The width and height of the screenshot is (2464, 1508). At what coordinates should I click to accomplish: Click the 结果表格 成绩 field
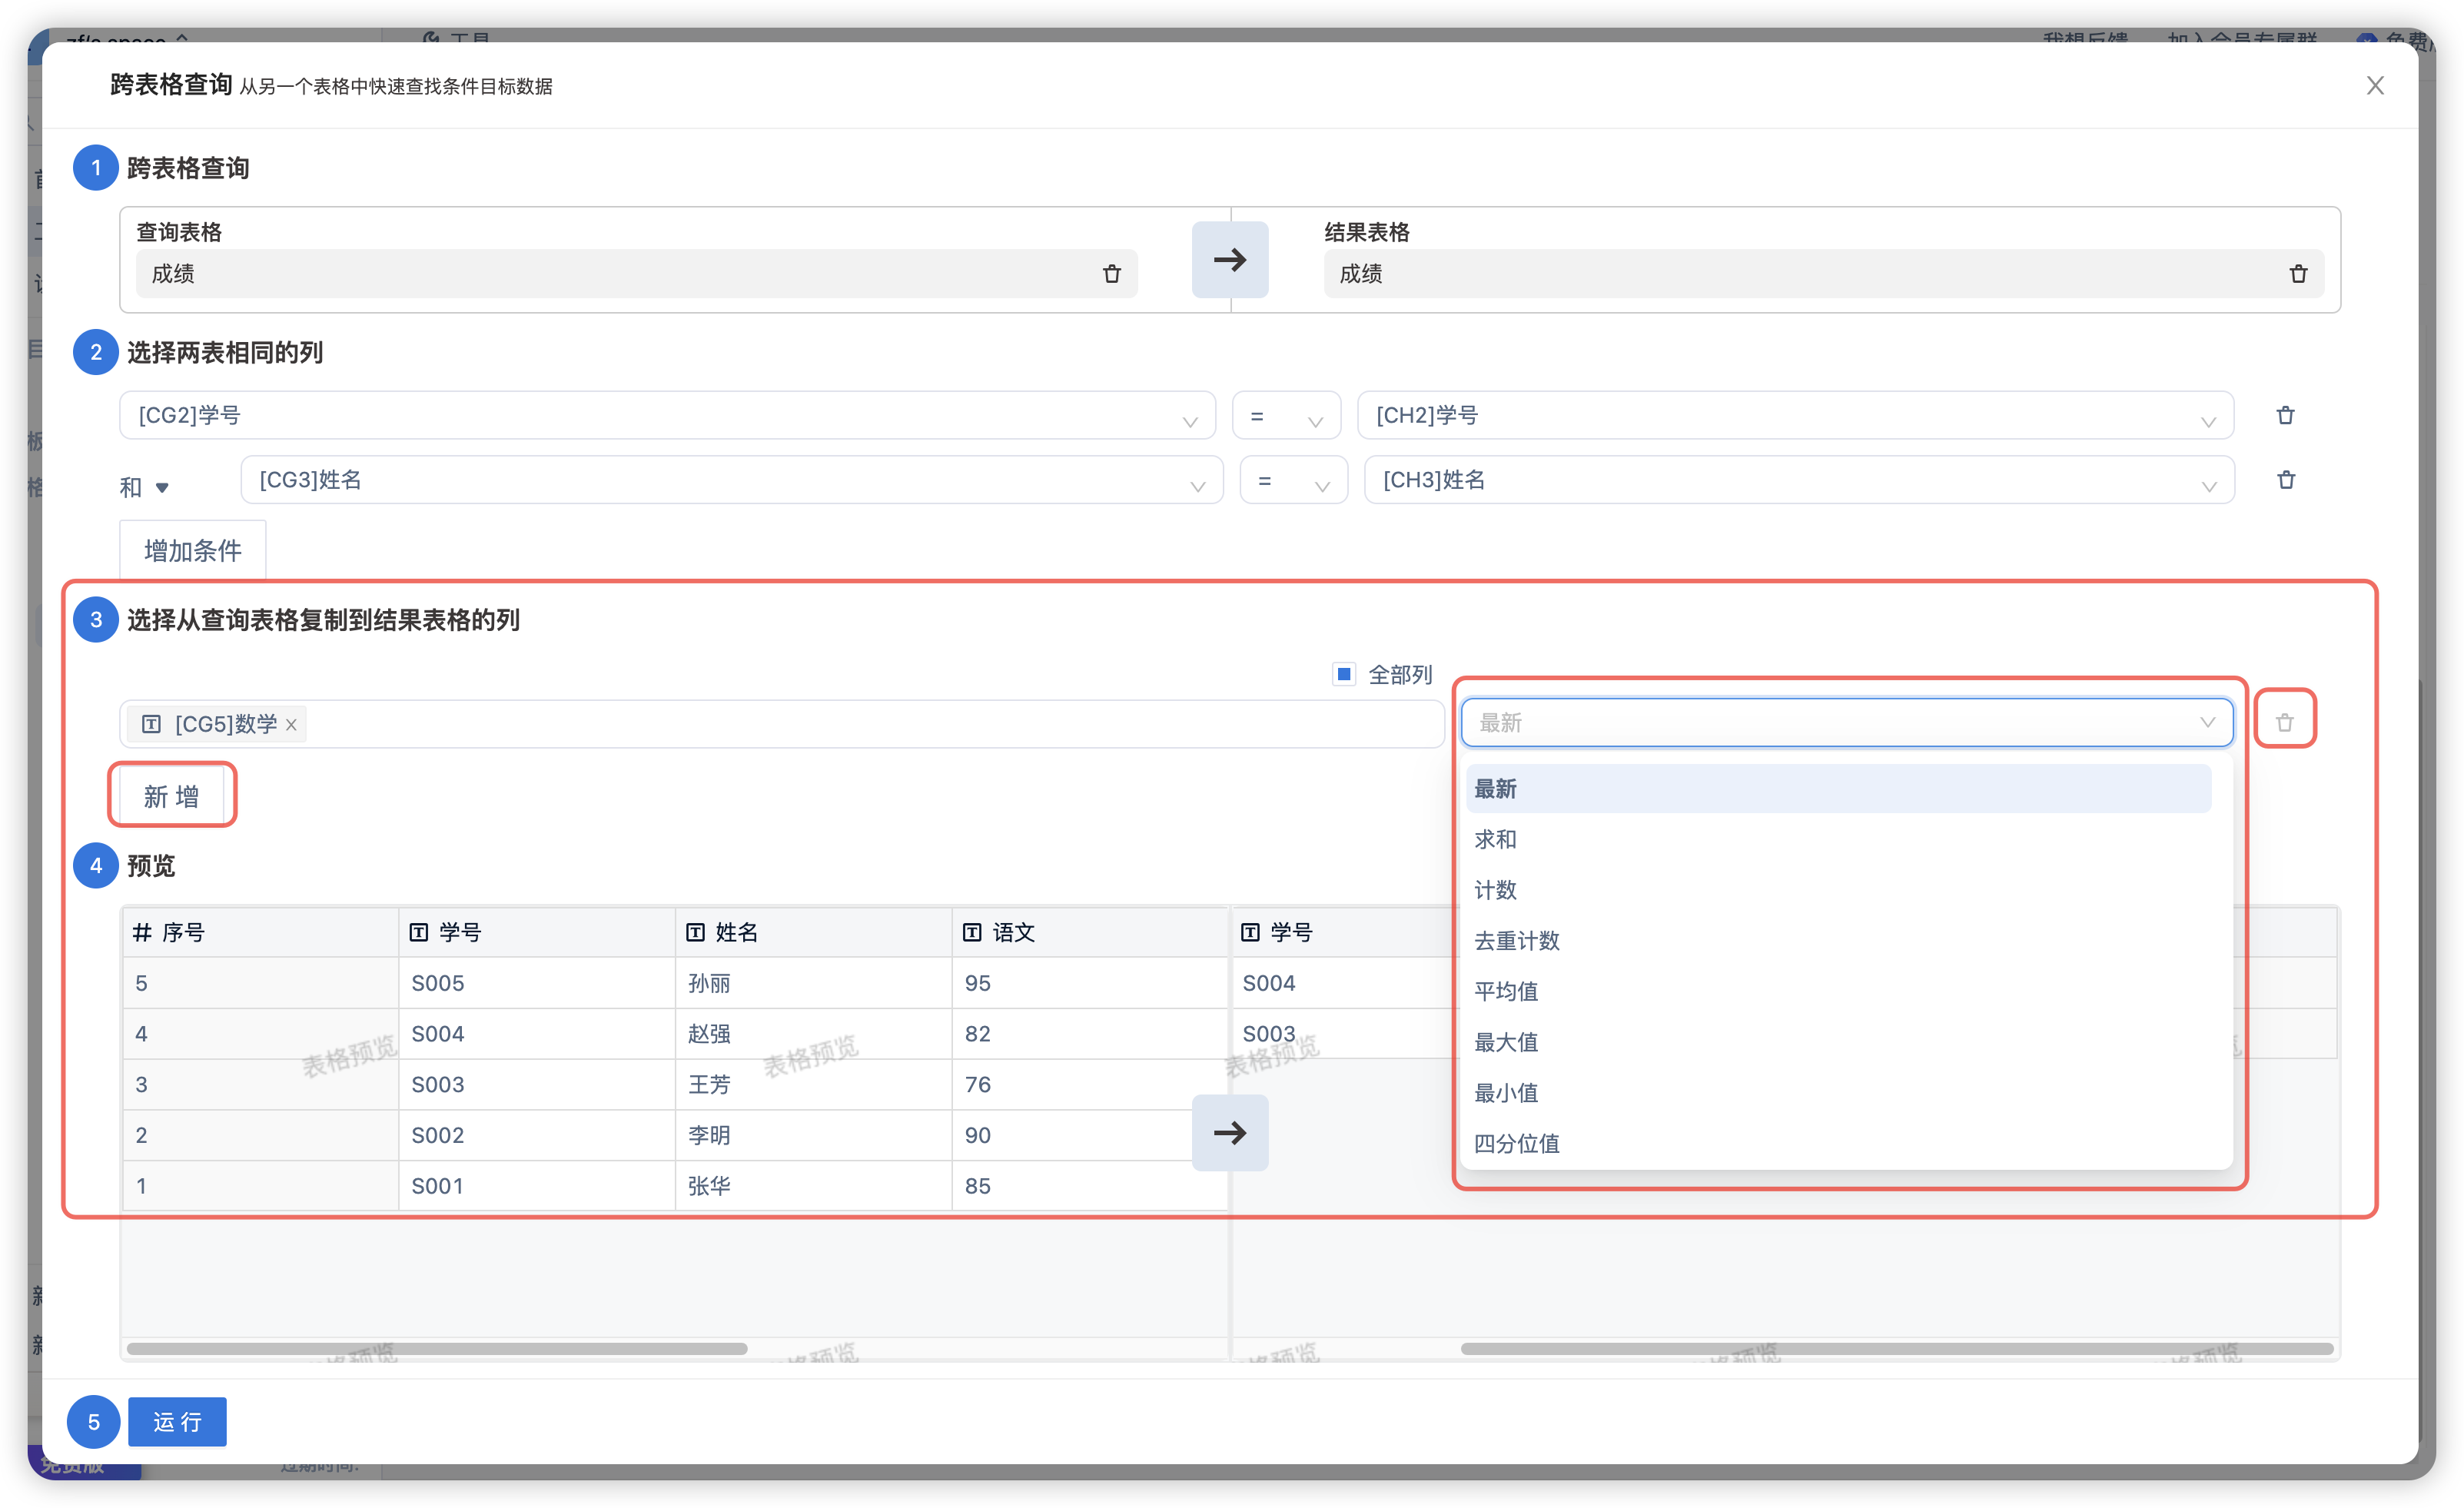click(x=1823, y=274)
